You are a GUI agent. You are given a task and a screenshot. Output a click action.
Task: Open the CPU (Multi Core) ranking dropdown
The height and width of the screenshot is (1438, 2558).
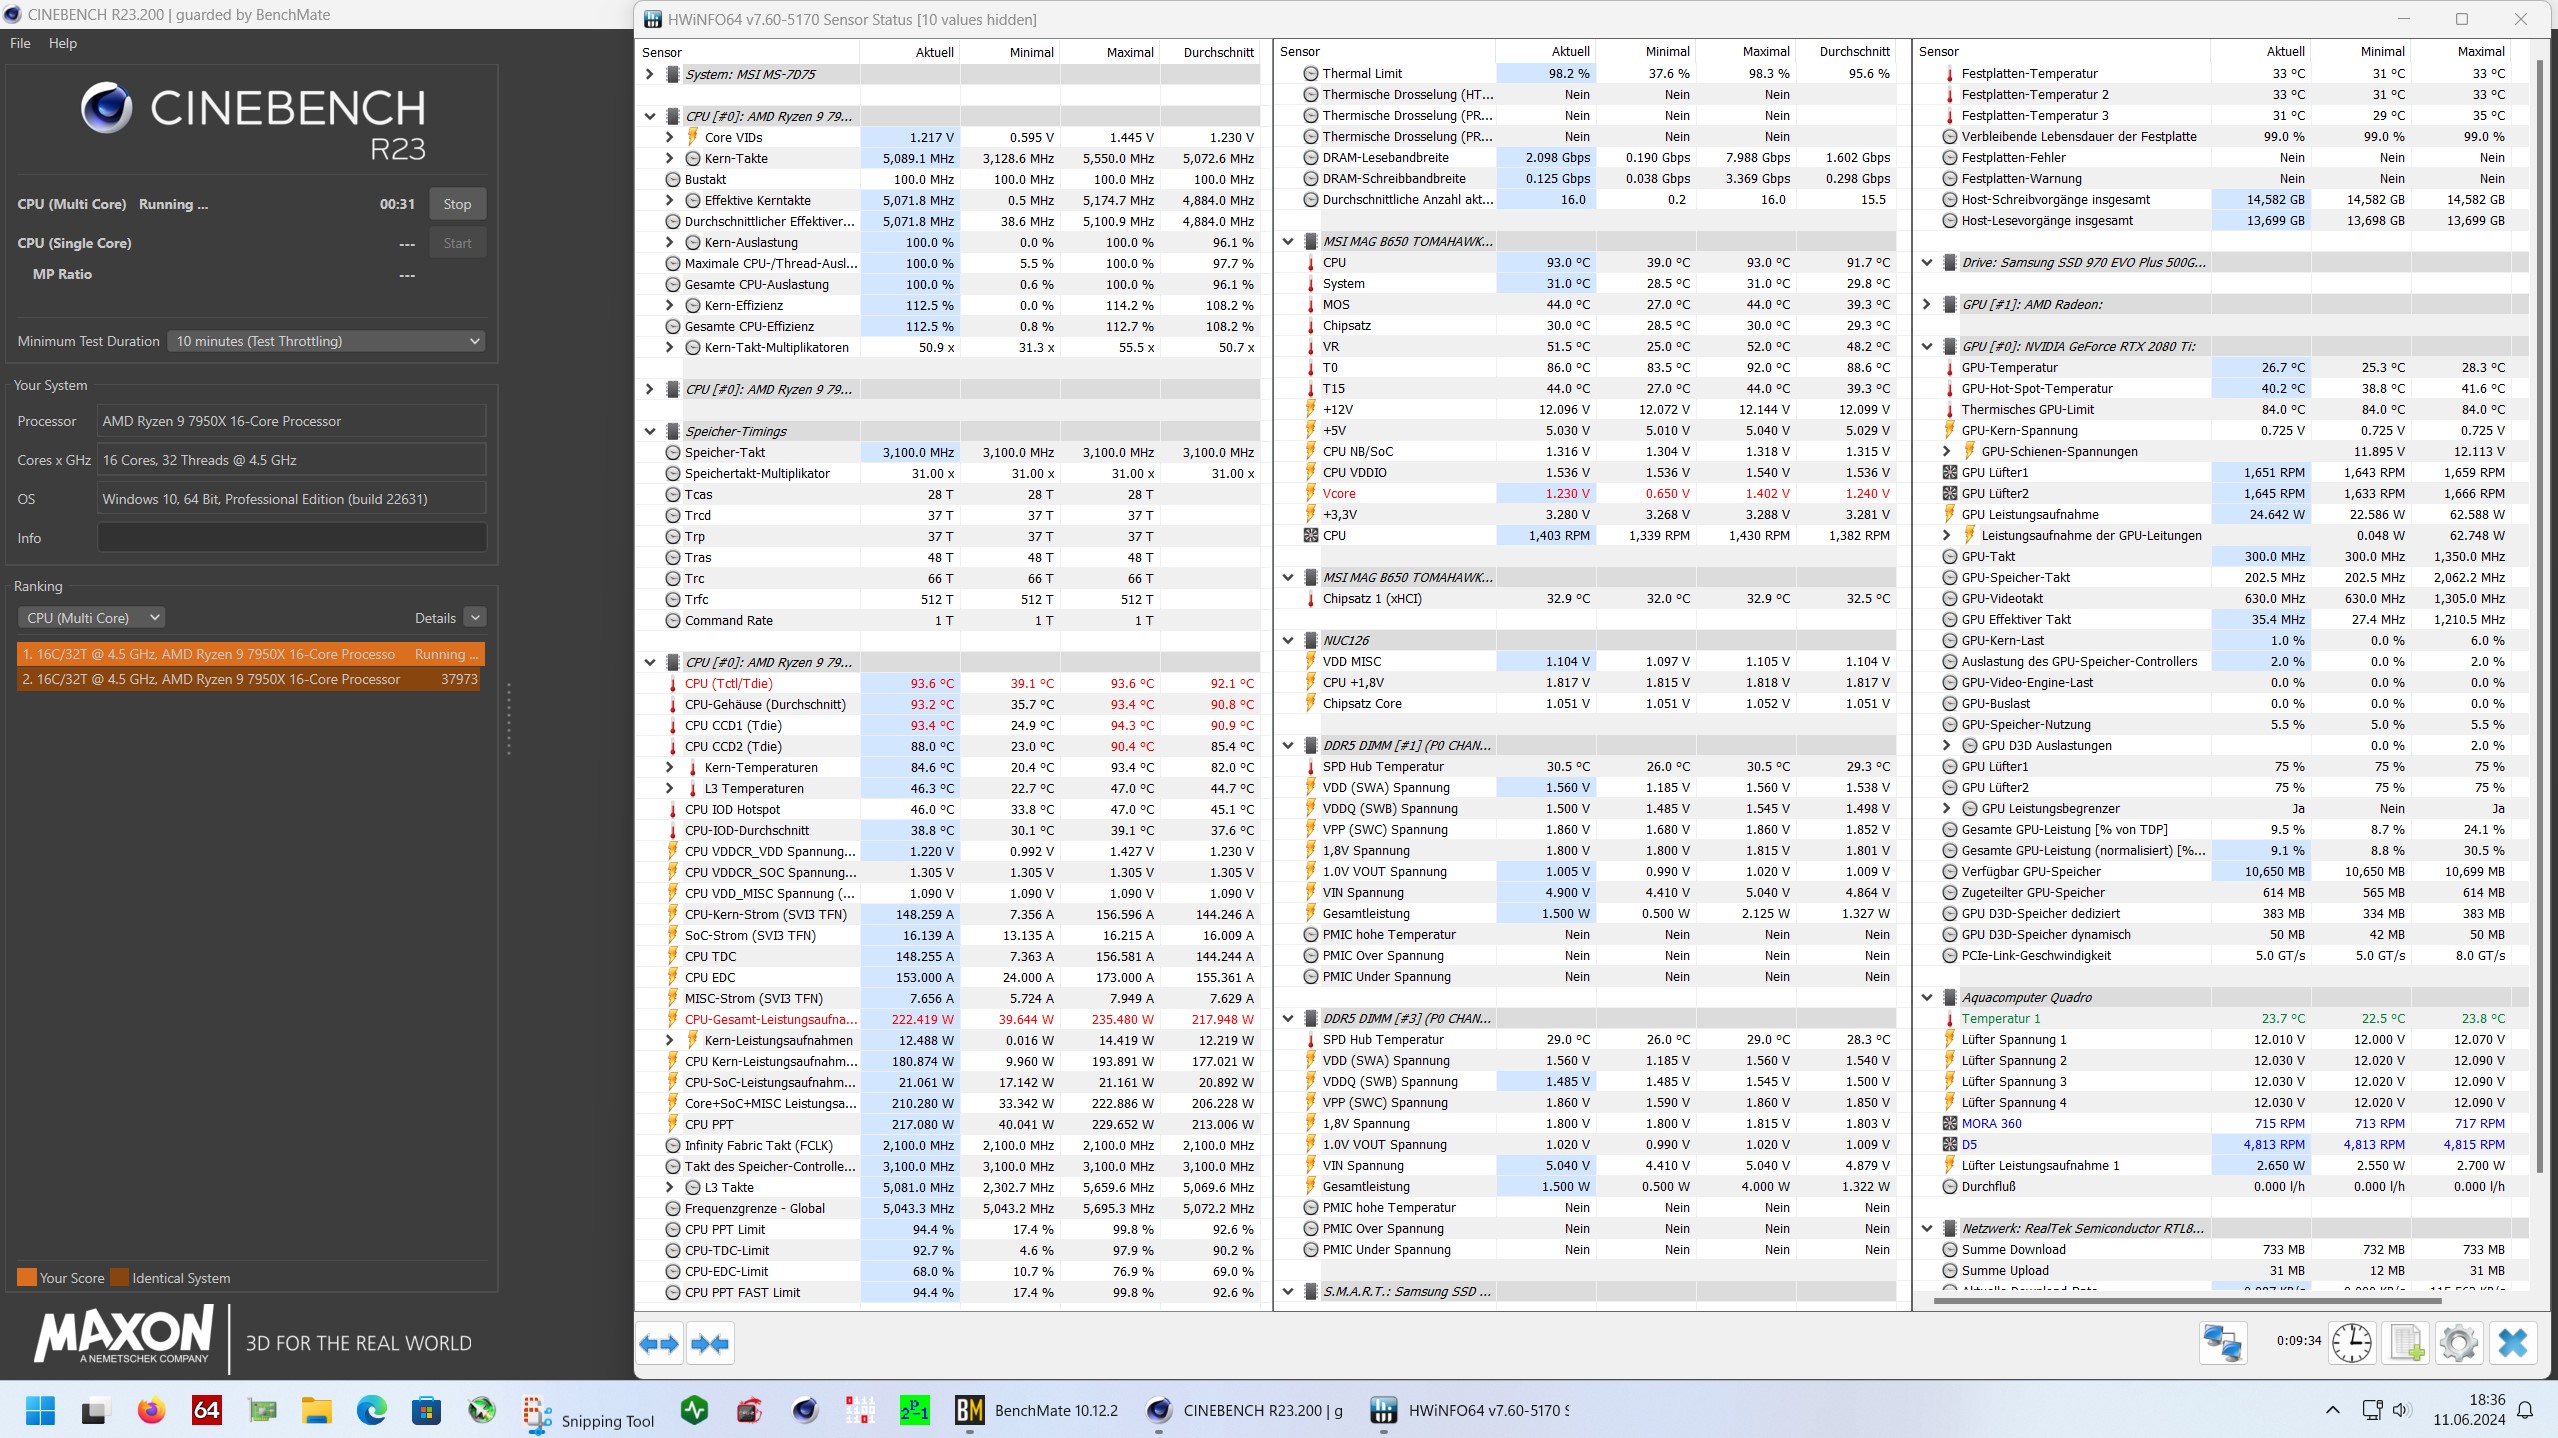91,618
